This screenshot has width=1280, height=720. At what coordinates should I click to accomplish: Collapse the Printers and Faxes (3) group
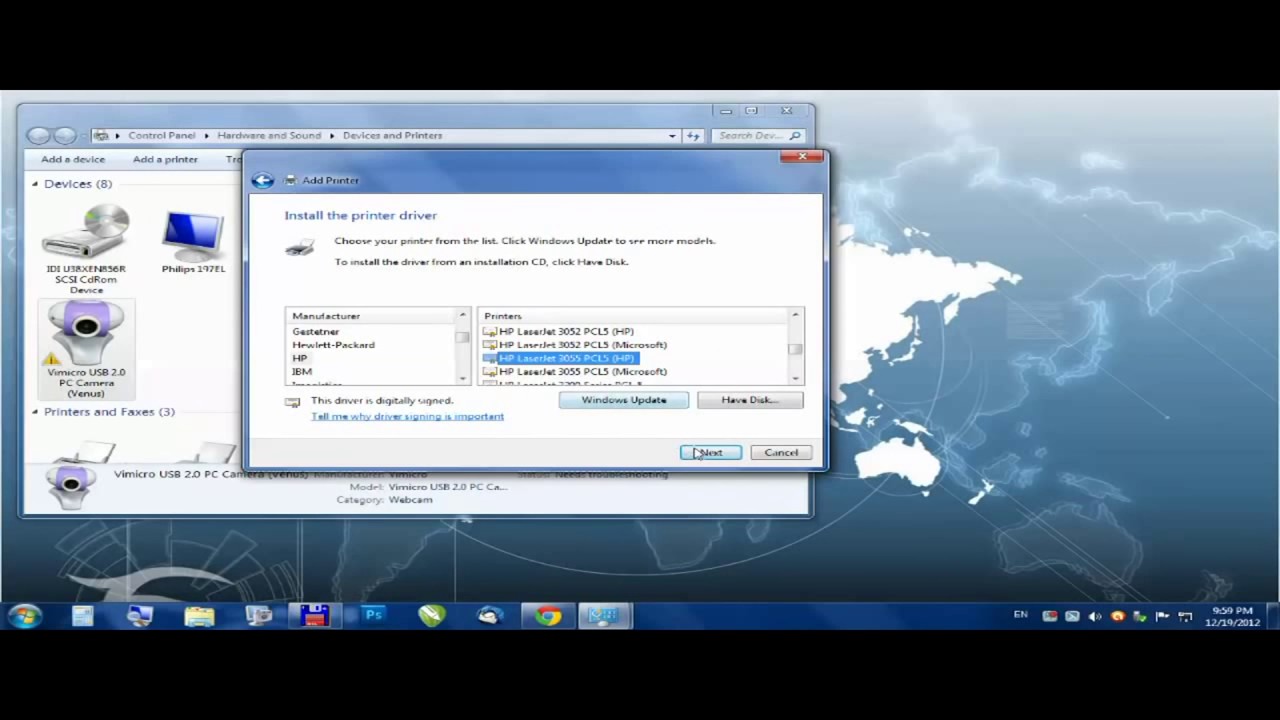[35, 412]
